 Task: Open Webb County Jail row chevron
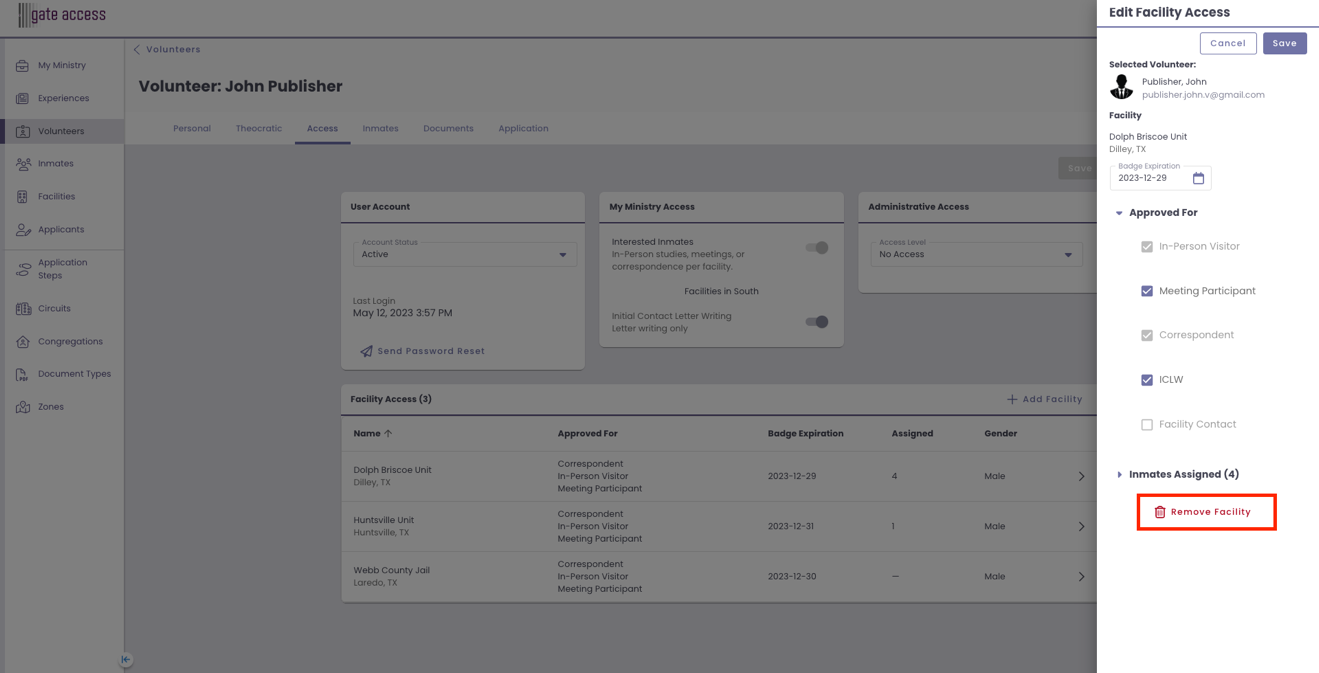pyautogui.click(x=1081, y=577)
